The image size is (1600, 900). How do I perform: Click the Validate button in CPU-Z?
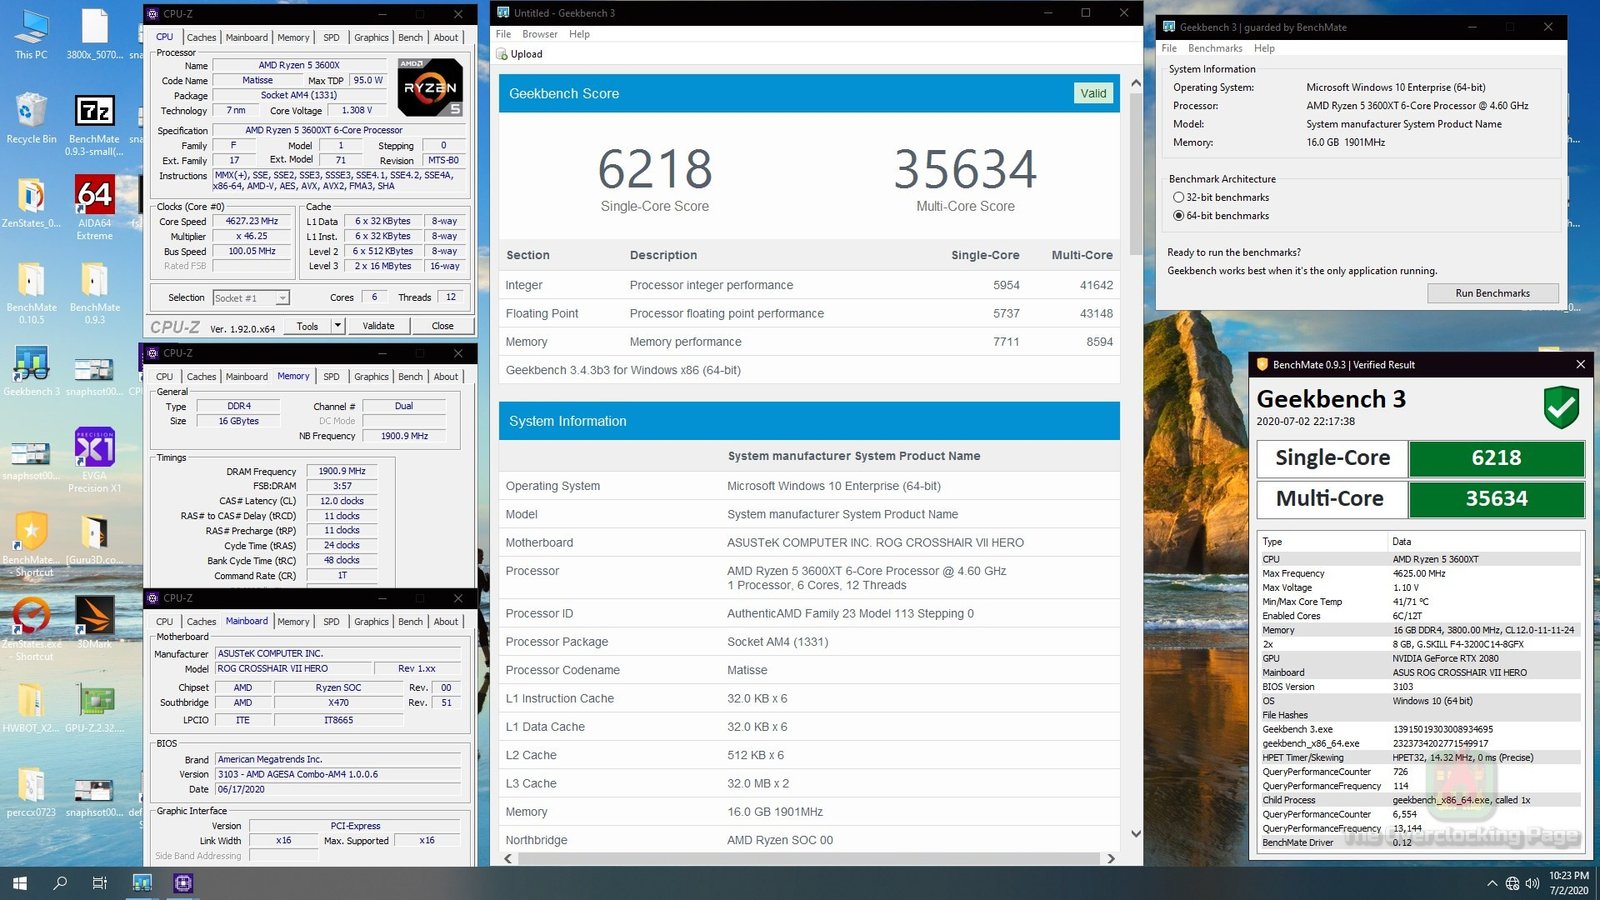point(378,326)
